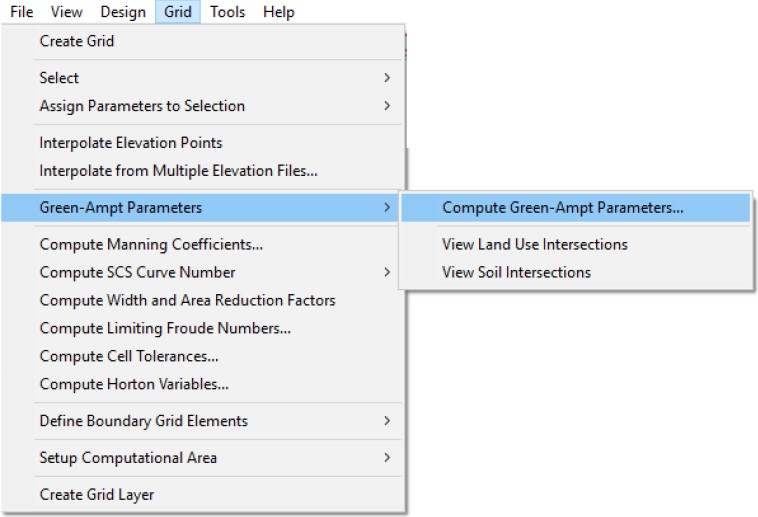Open the View menu
The width and height of the screenshot is (758, 517).
(x=66, y=12)
